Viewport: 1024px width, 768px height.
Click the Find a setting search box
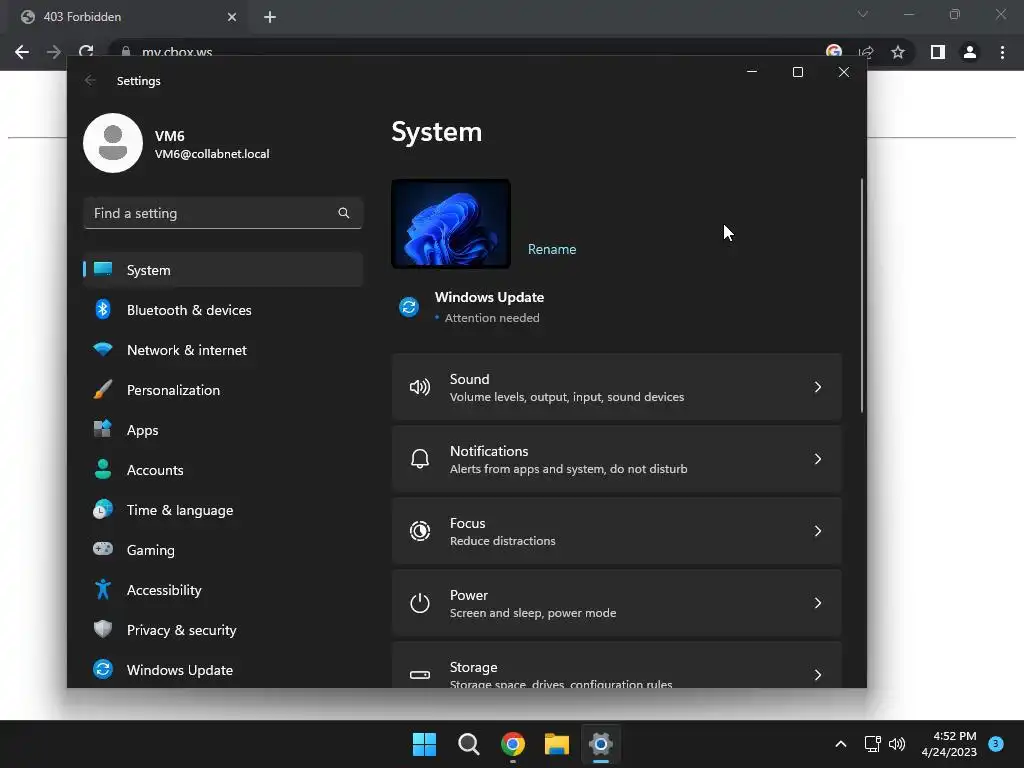click(x=223, y=213)
